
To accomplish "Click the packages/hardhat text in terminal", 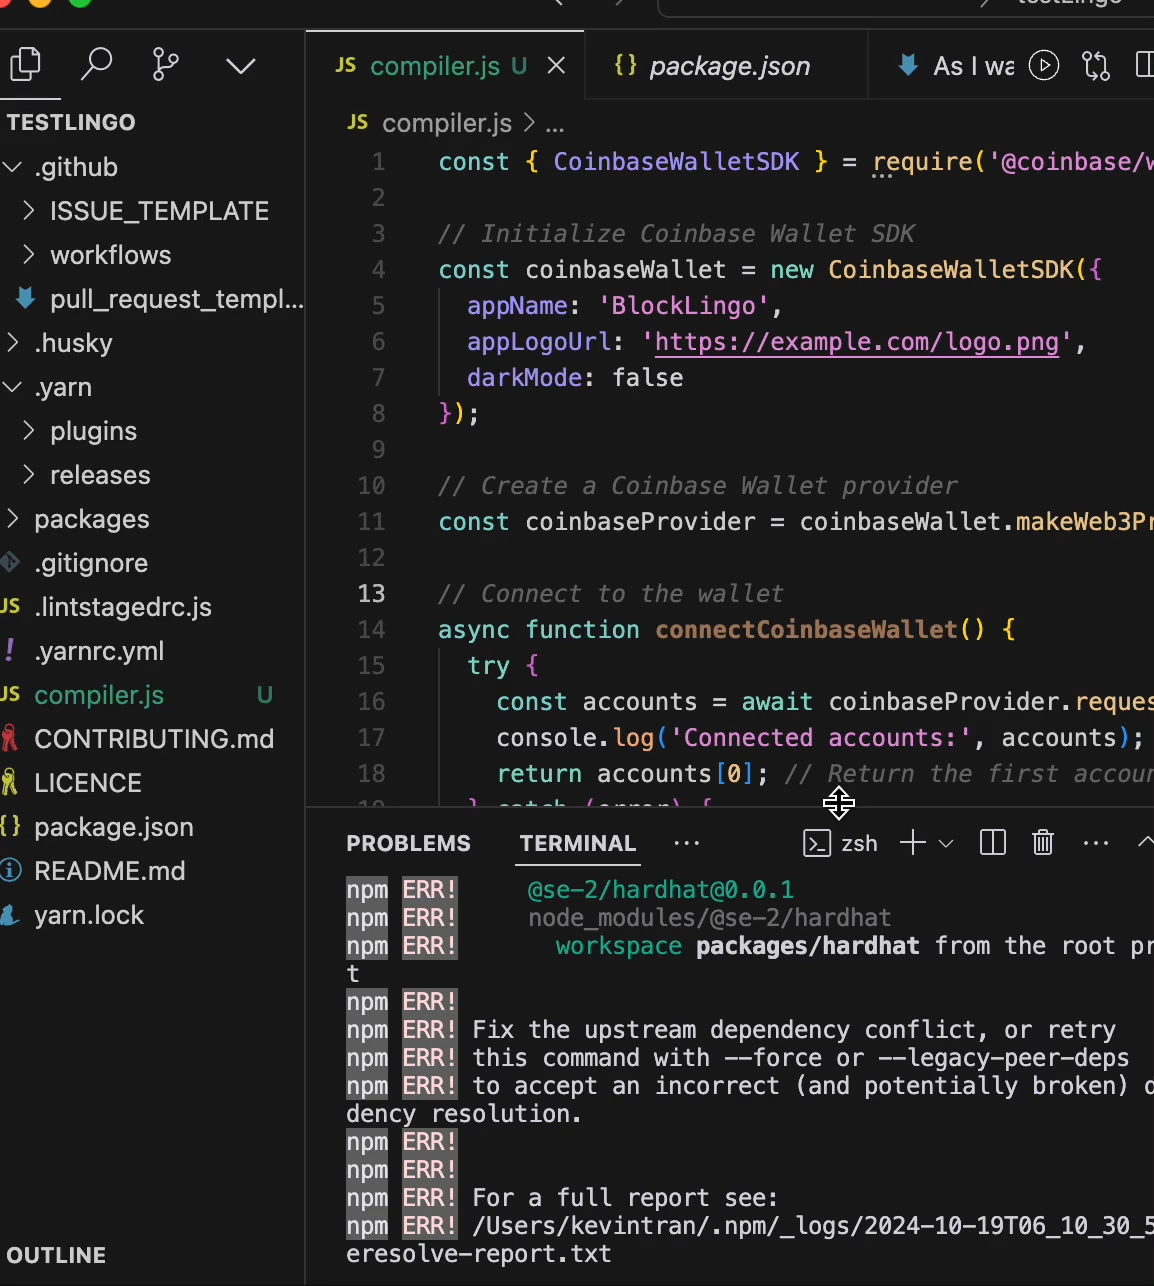I will pyautogui.click(x=807, y=946).
